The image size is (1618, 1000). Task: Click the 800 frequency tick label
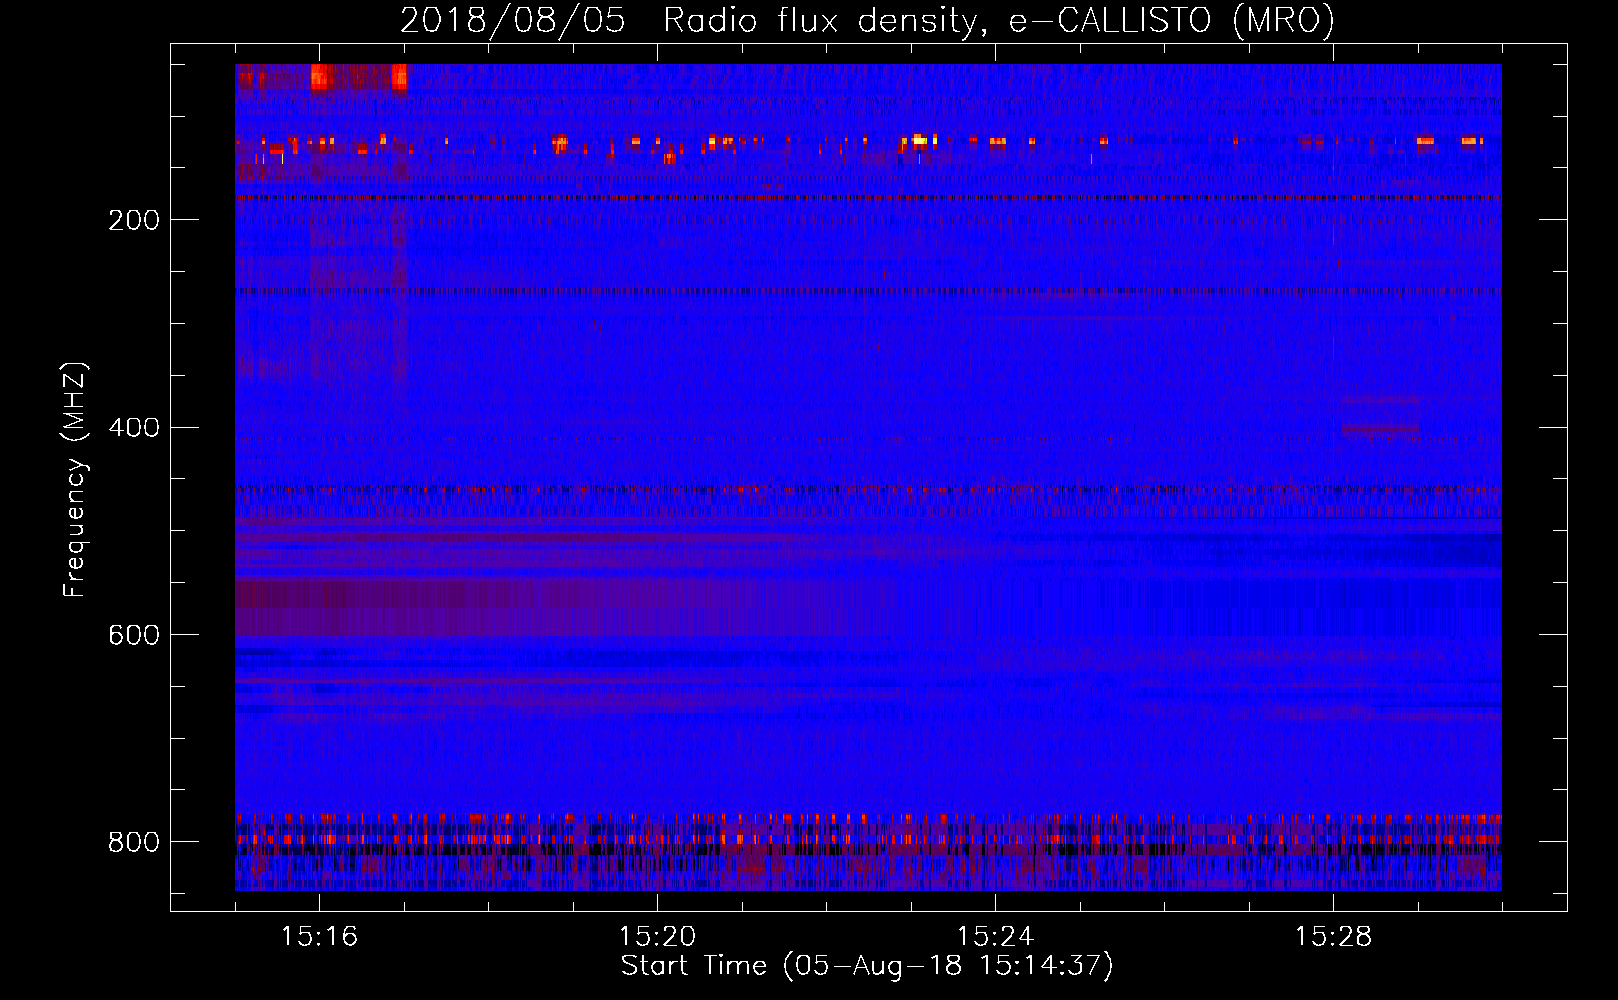pyautogui.click(x=134, y=842)
